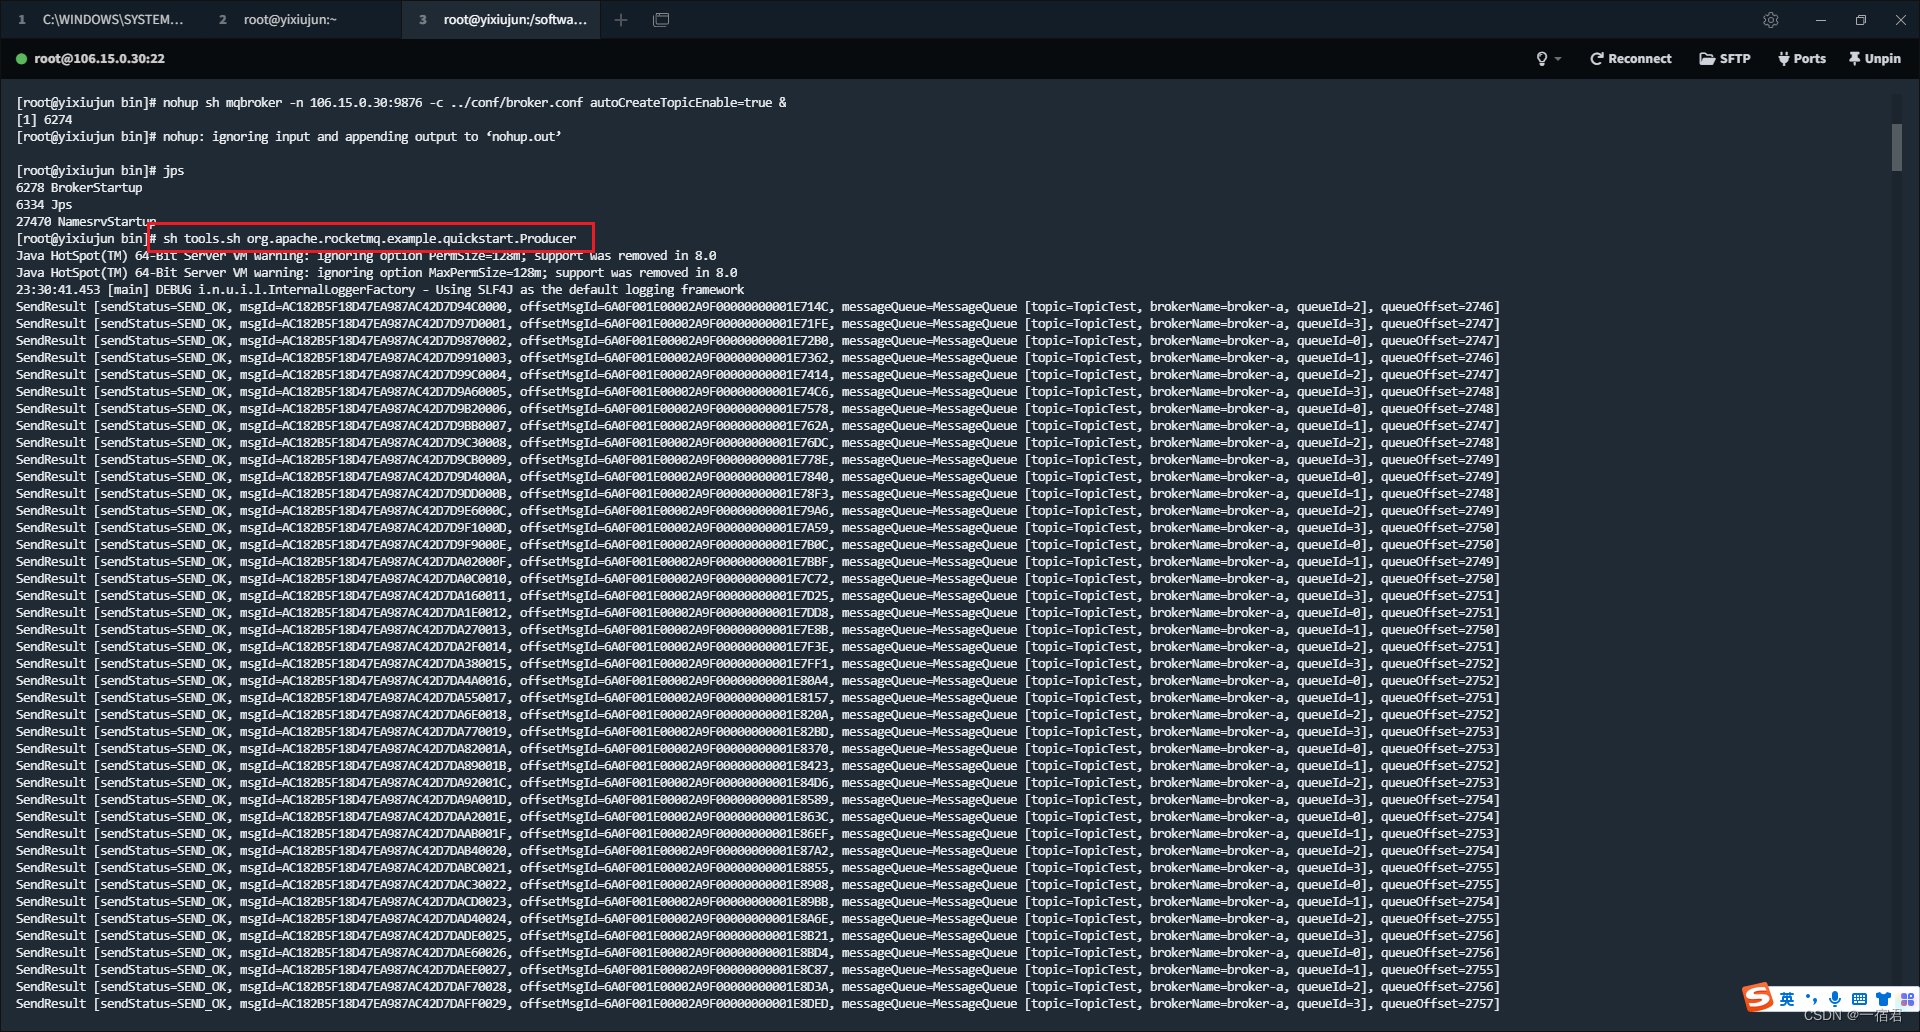Click the DEBUG InternalLoggerFactory log line
Image resolution: width=1920 pixels, height=1032 pixels.
(380, 289)
